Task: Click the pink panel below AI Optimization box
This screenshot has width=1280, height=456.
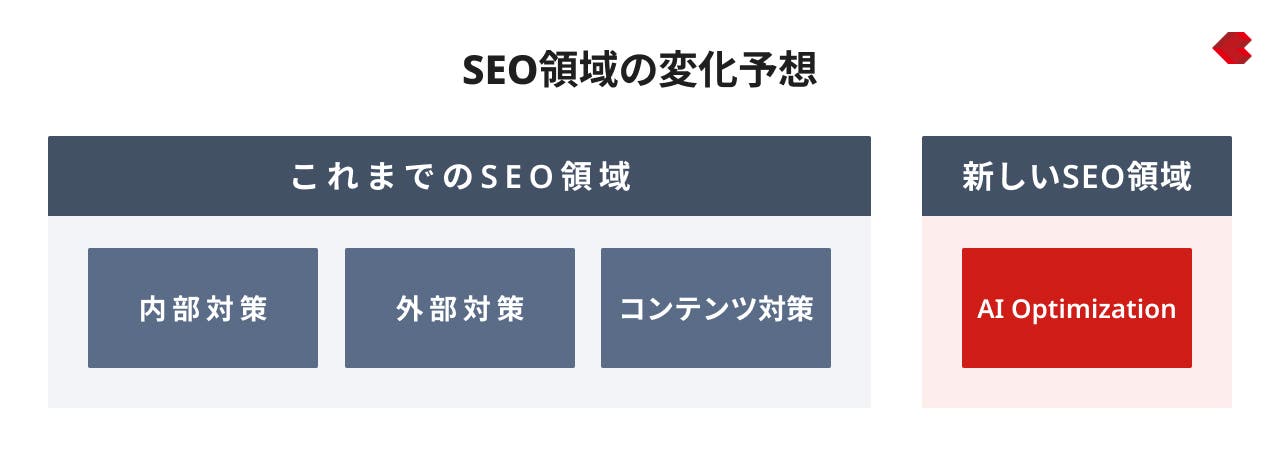Action: click(1077, 388)
